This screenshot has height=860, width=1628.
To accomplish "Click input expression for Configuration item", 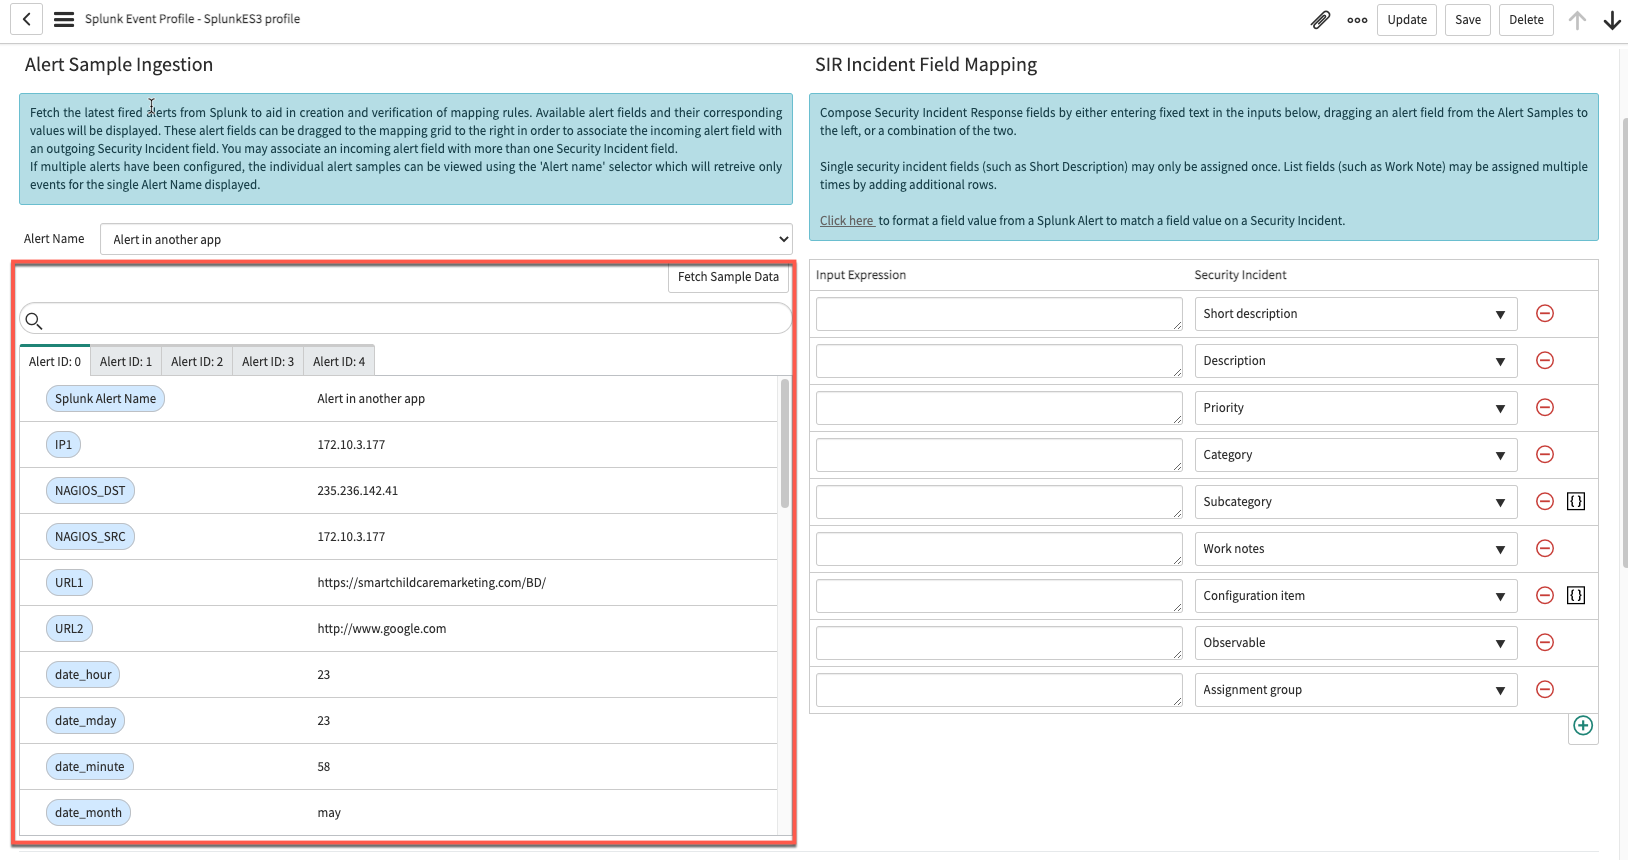I will click(999, 596).
